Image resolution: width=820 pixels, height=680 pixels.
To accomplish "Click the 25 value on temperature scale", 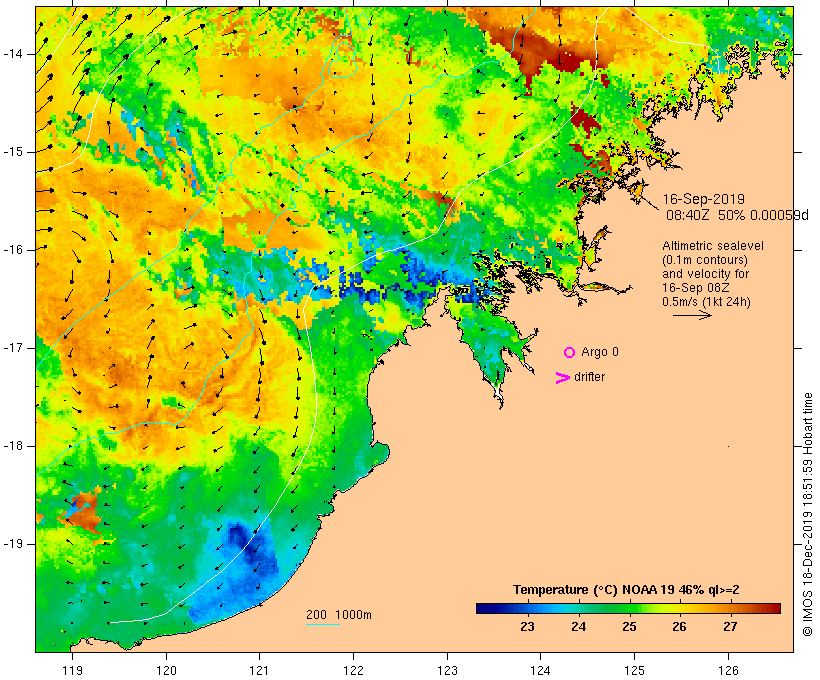I will 629,627.
